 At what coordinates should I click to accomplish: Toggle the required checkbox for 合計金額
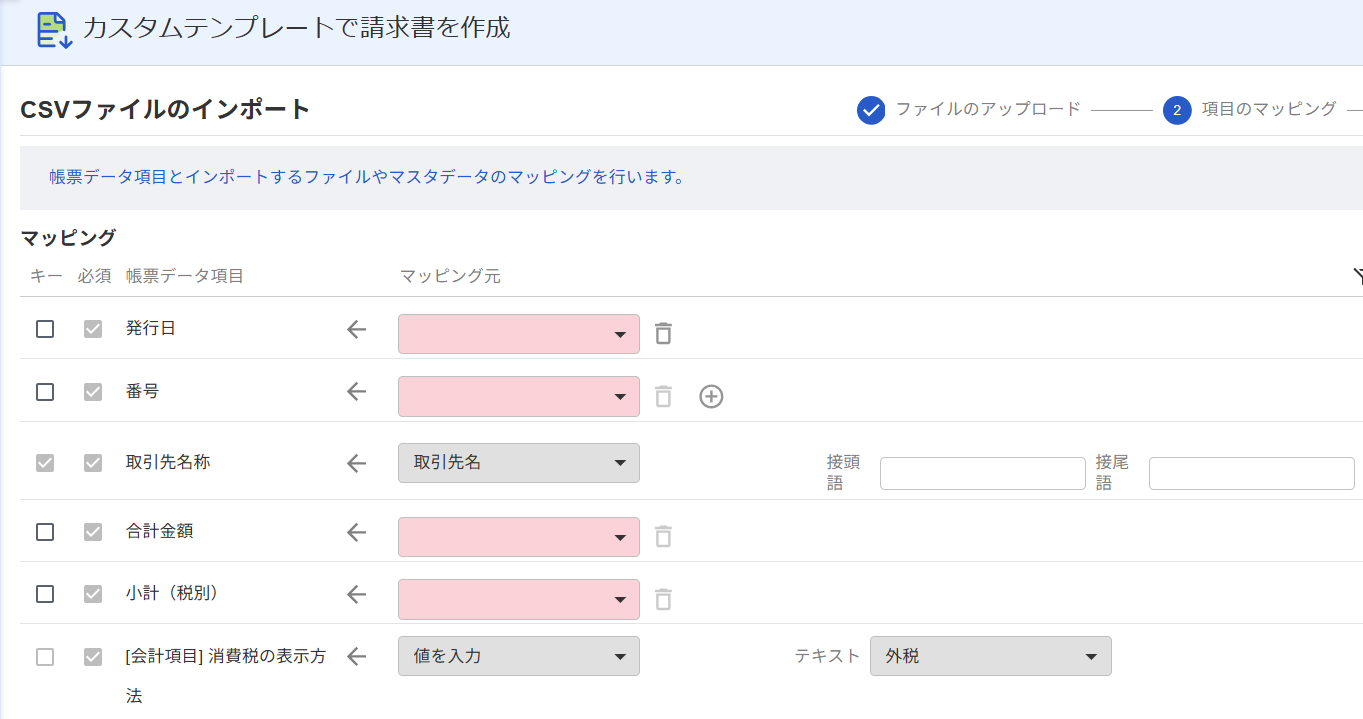(x=93, y=532)
